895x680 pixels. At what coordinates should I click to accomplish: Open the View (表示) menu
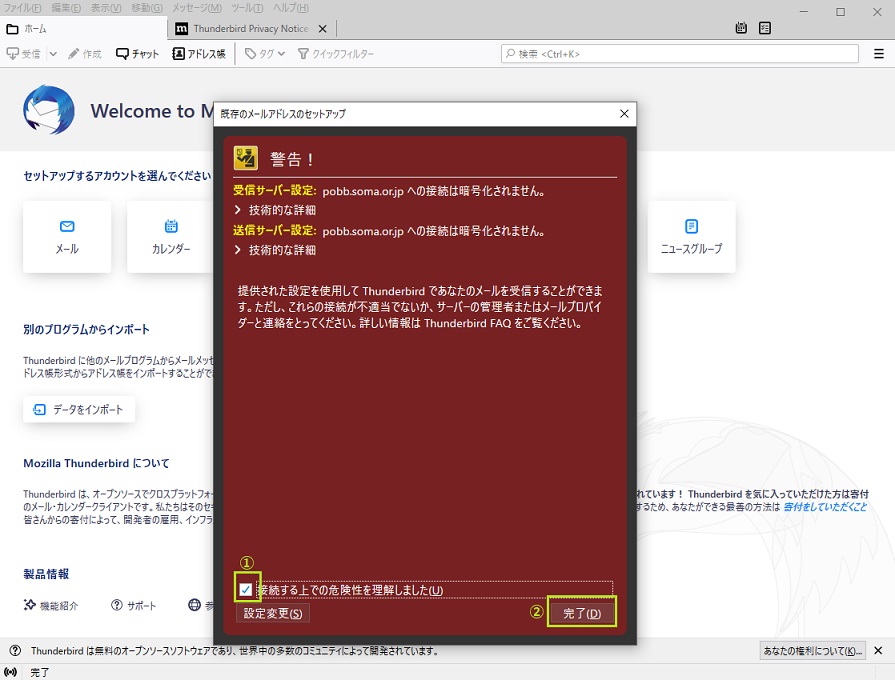click(106, 7)
